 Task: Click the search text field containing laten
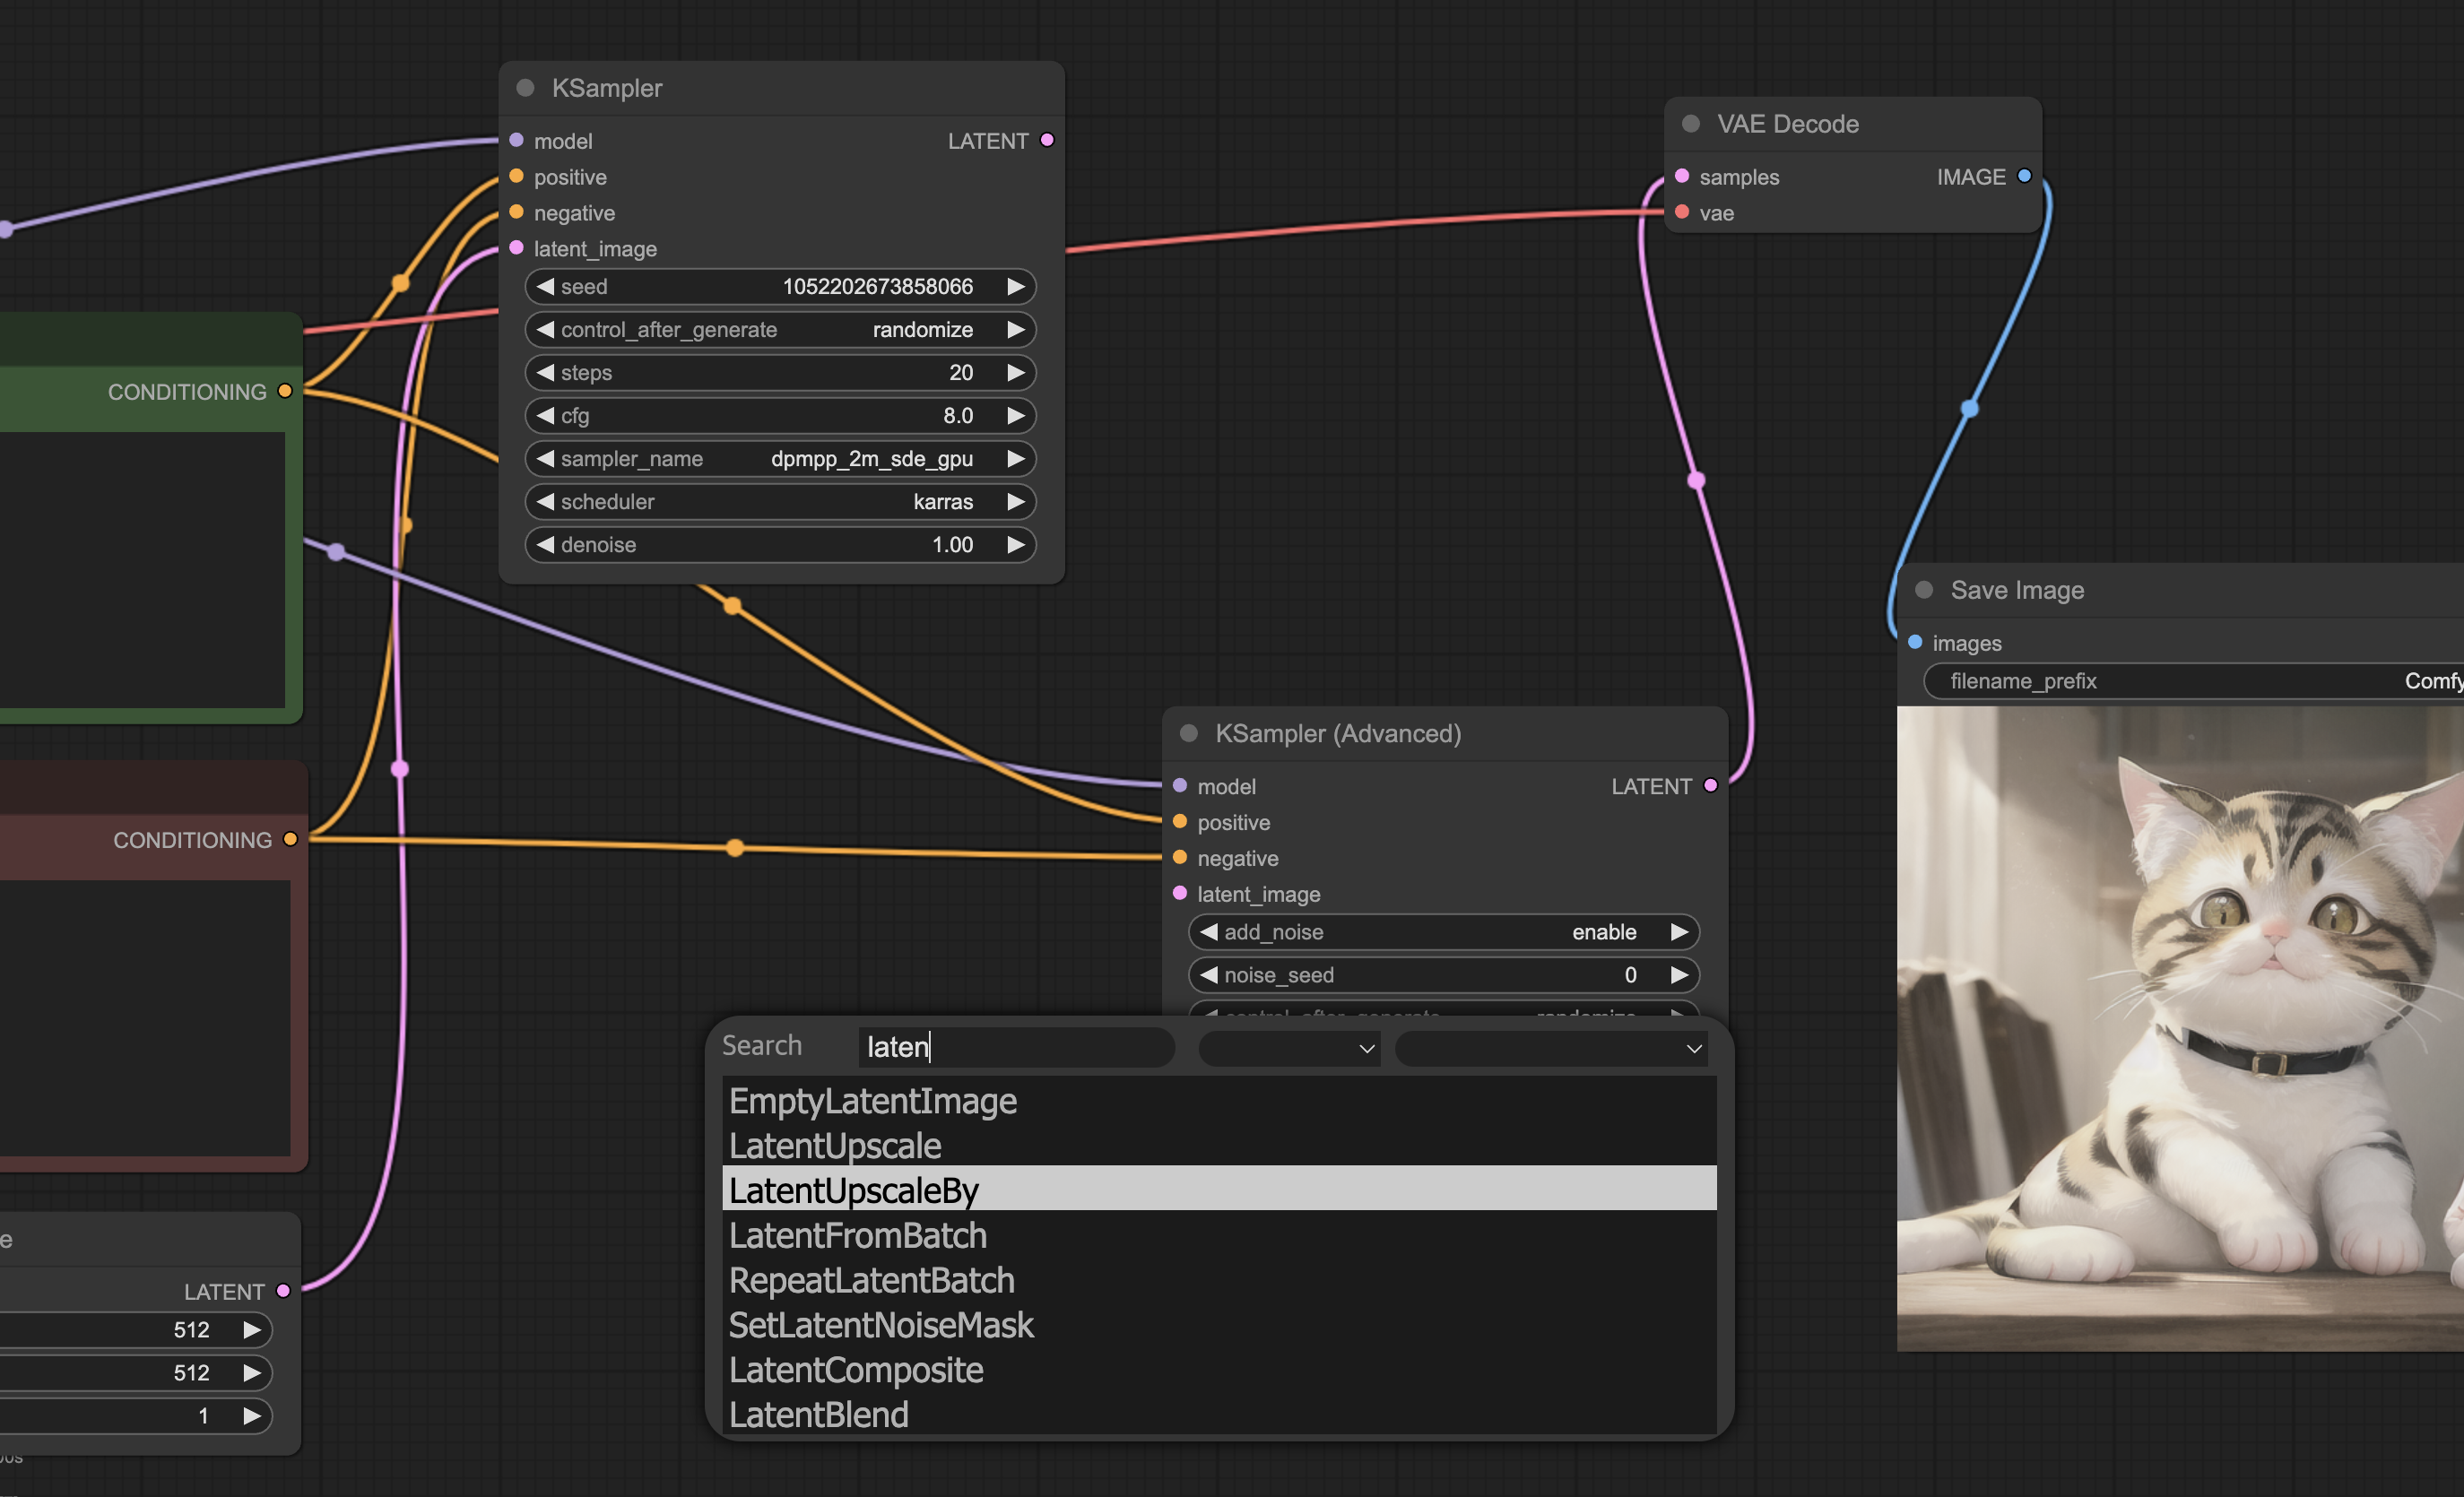coord(1015,1047)
